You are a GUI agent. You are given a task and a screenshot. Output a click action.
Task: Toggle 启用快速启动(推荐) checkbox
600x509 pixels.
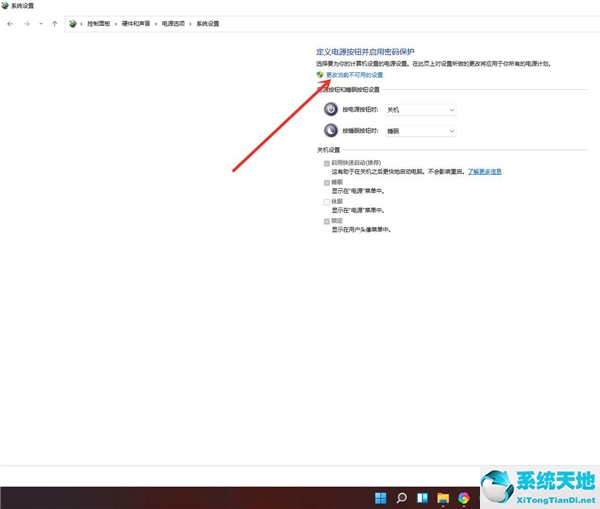[327, 163]
